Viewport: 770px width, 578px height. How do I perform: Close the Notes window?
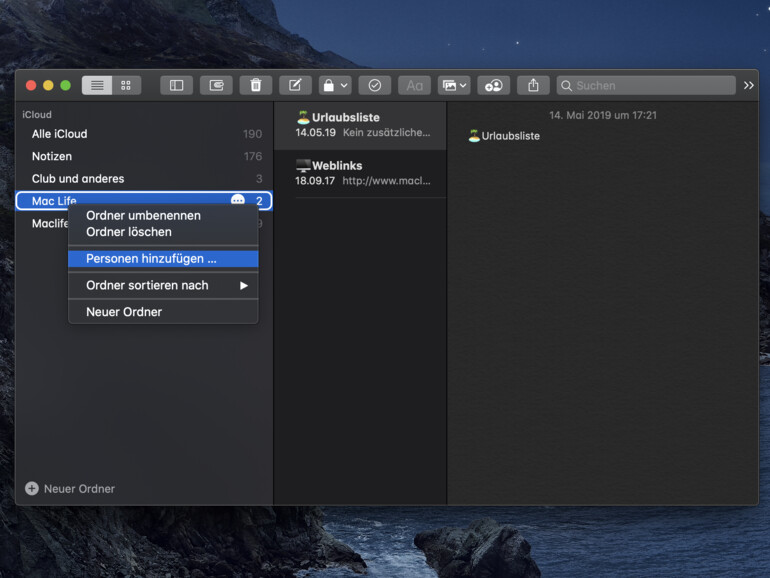pyautogui.click(x=31, y=85)
